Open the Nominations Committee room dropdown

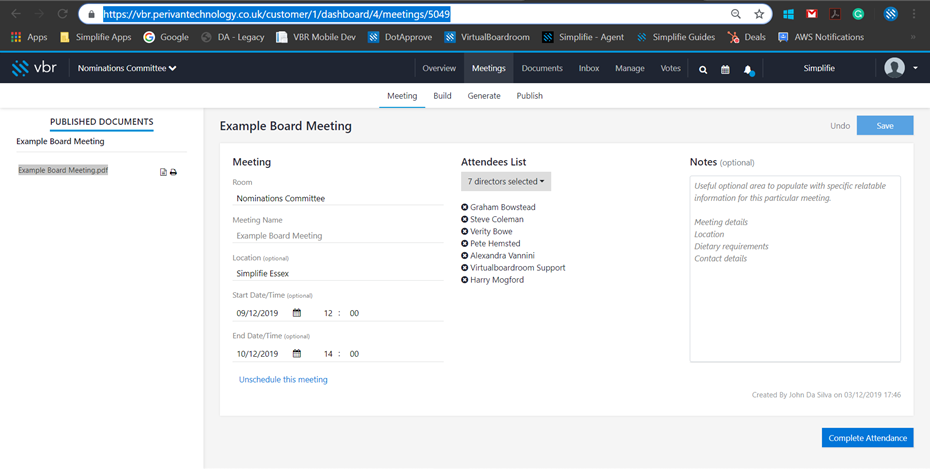(x=127, y=68)
